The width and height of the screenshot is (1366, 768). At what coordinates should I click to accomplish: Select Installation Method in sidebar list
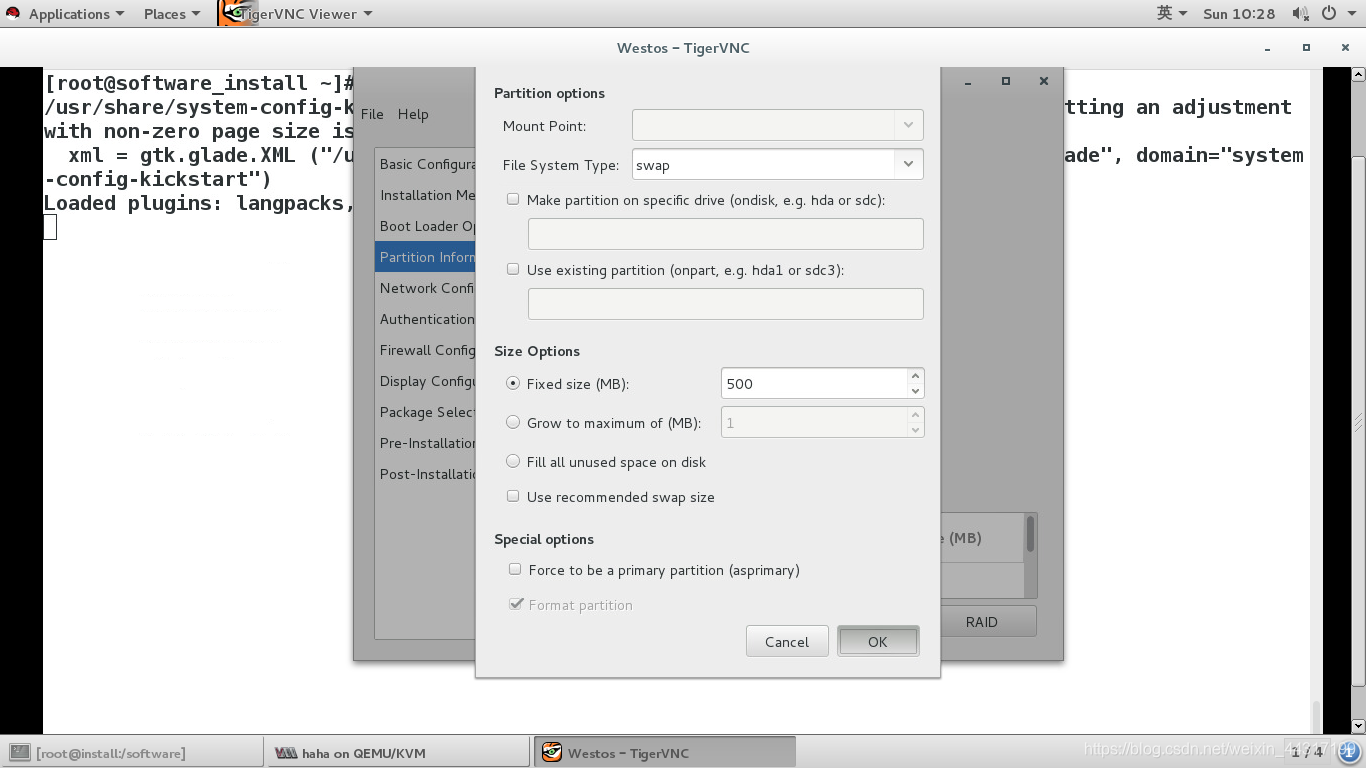(x=426, y=195)
